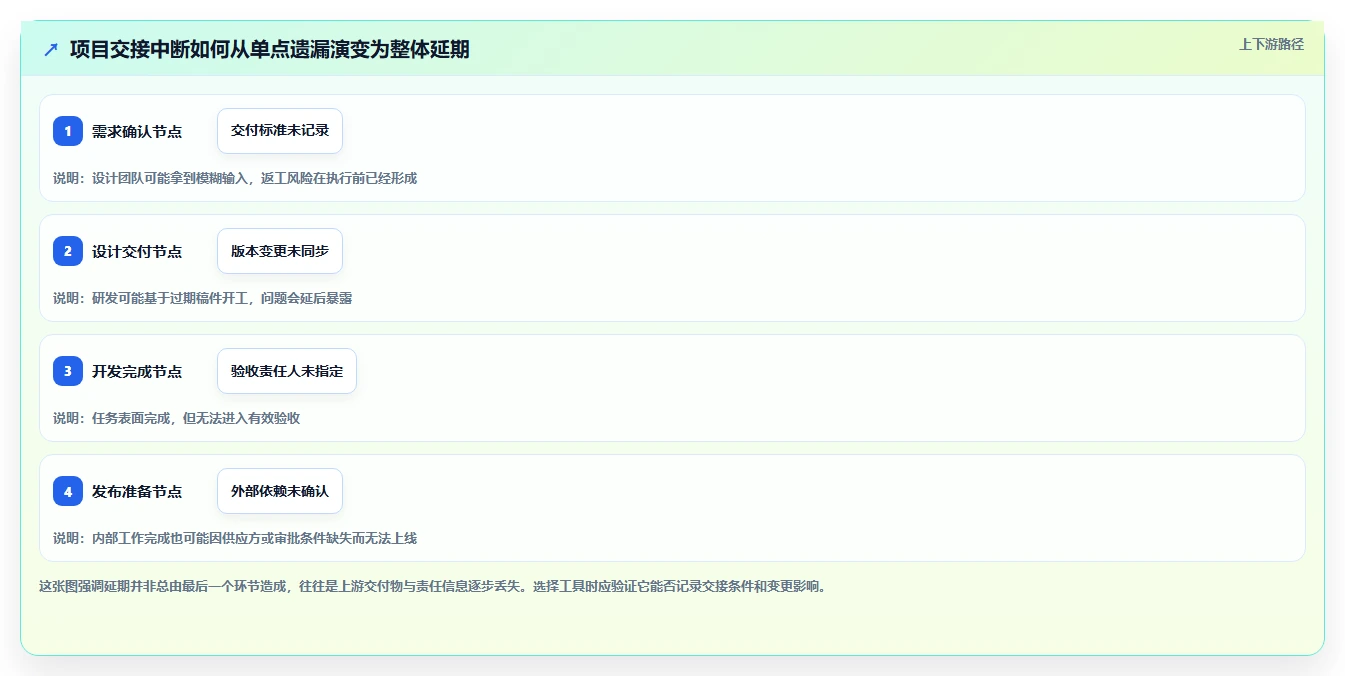Click the 发布准备节点 heading

[x=137, y=491]
